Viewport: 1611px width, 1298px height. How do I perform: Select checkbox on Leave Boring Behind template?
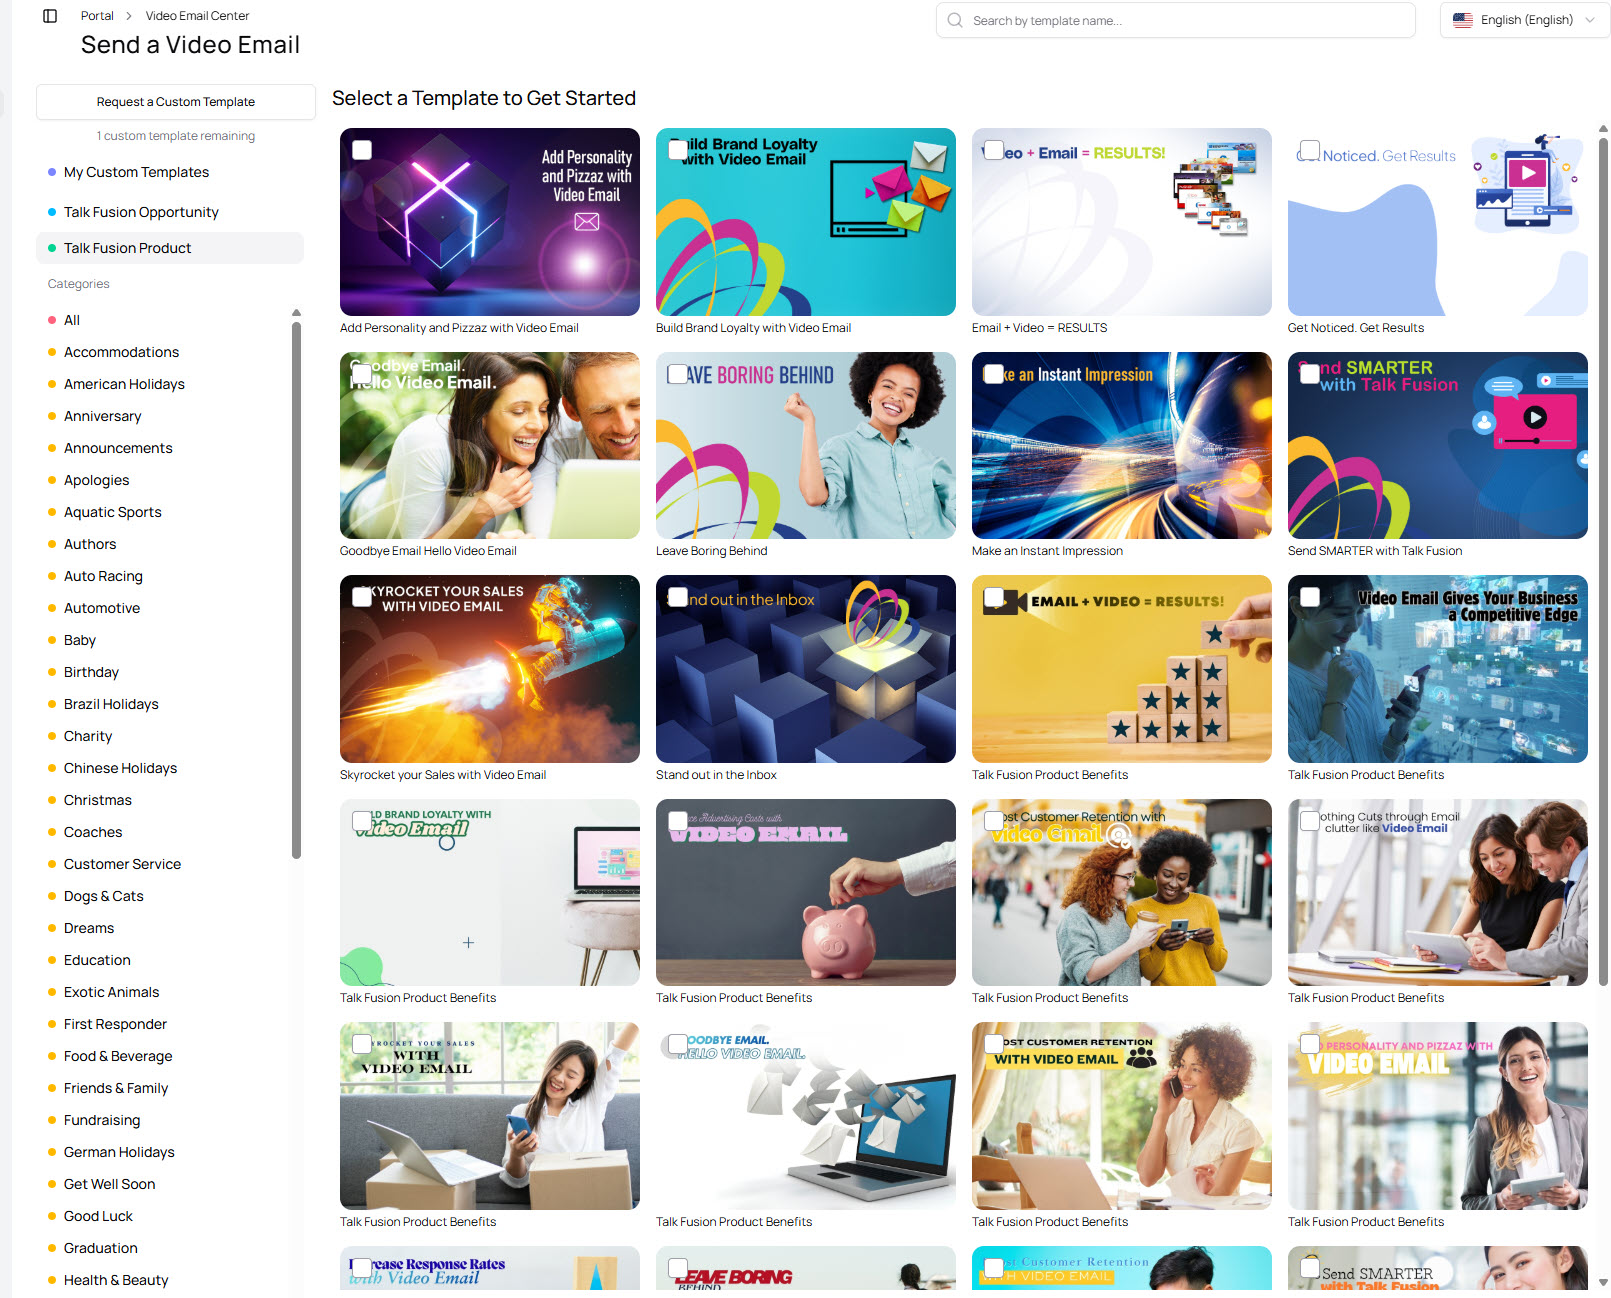[x=677, y=374]
